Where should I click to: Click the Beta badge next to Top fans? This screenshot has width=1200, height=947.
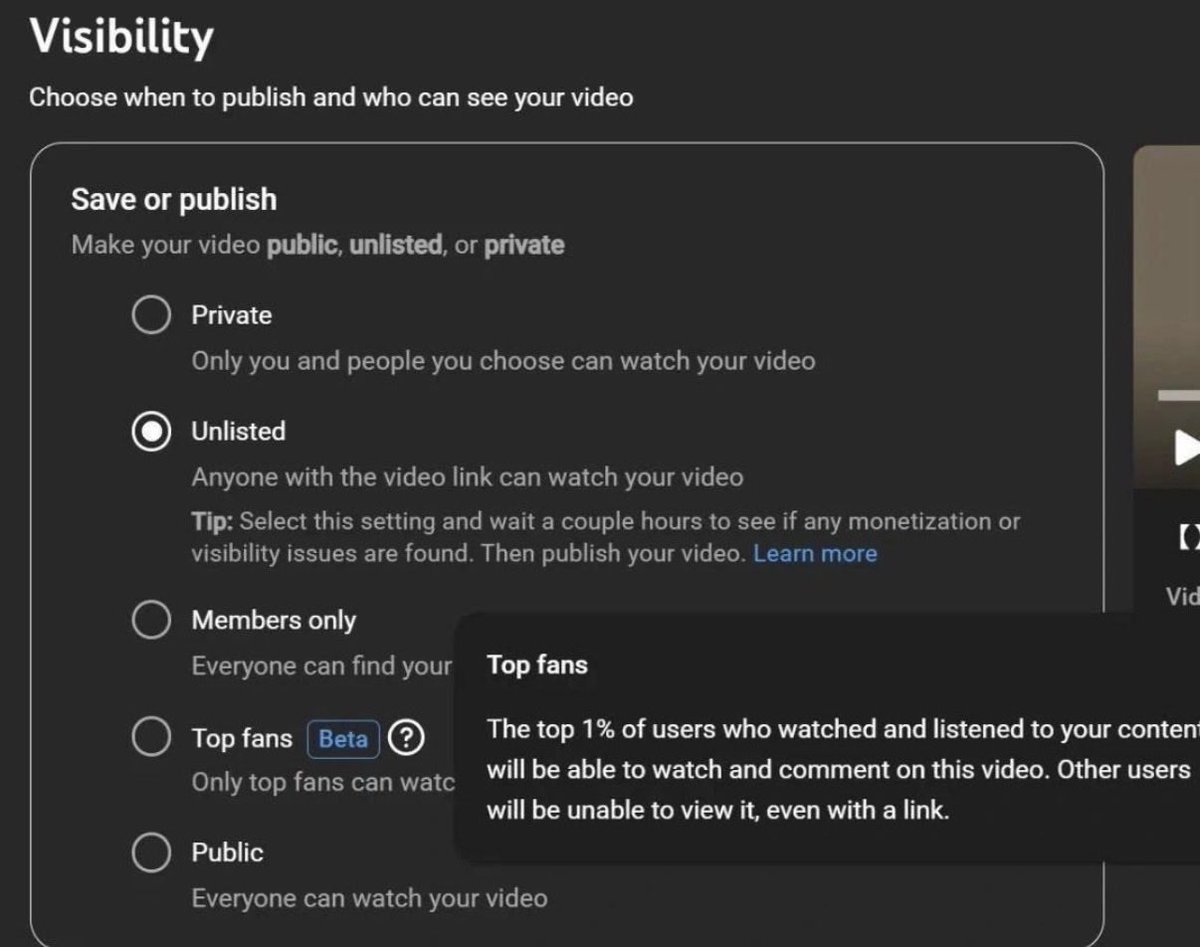(x=343, y=739)
